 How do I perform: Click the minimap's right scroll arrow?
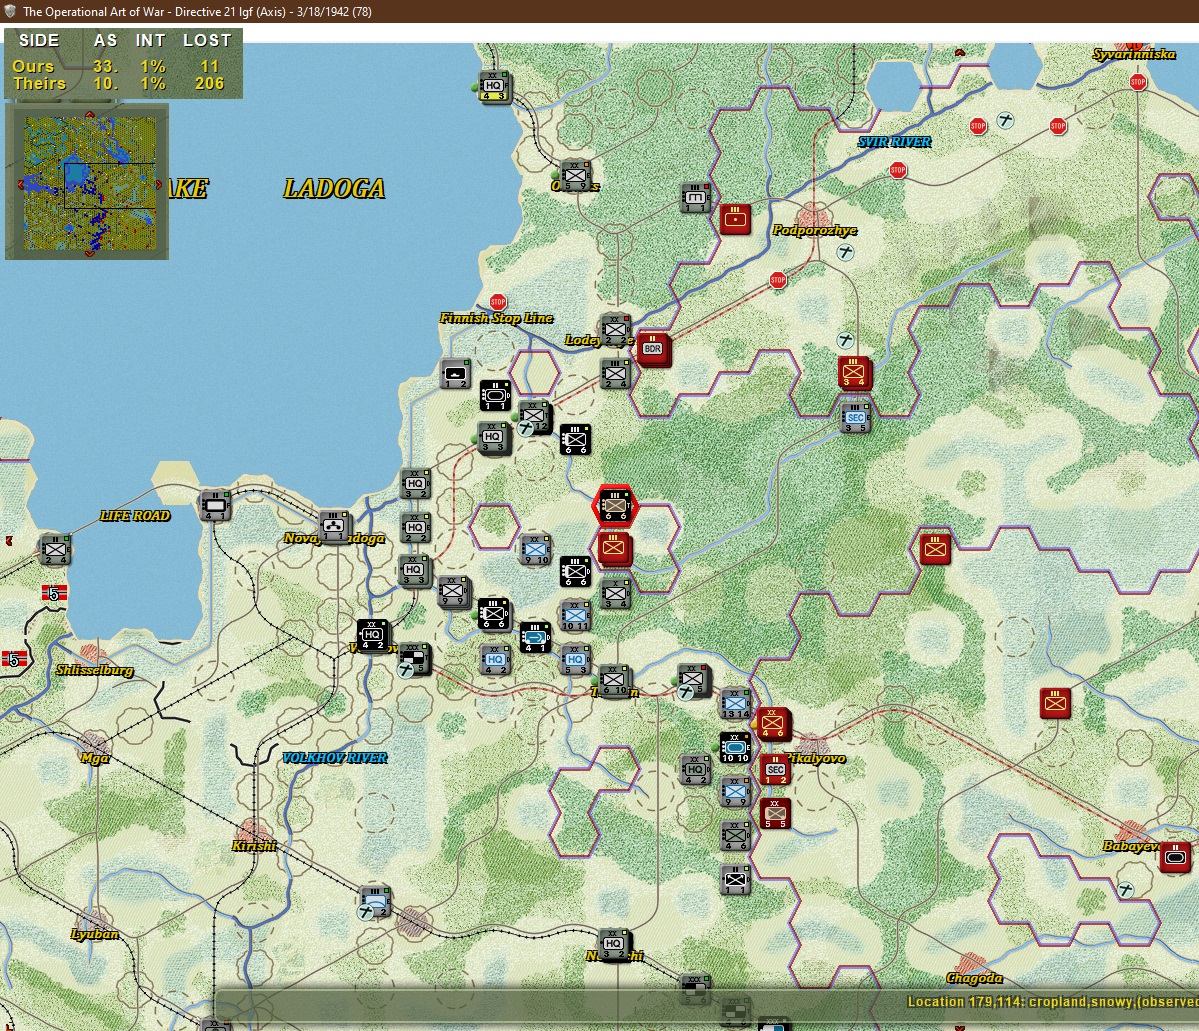(159, 184)
